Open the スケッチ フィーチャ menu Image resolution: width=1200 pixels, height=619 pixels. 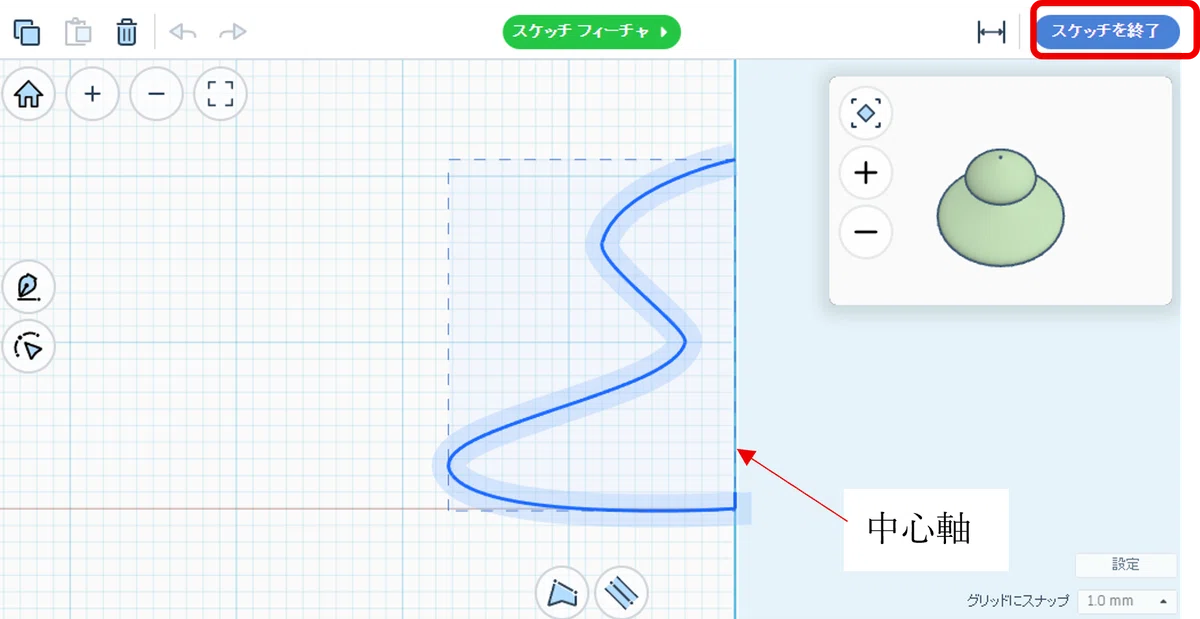click(x=591, y=31)
